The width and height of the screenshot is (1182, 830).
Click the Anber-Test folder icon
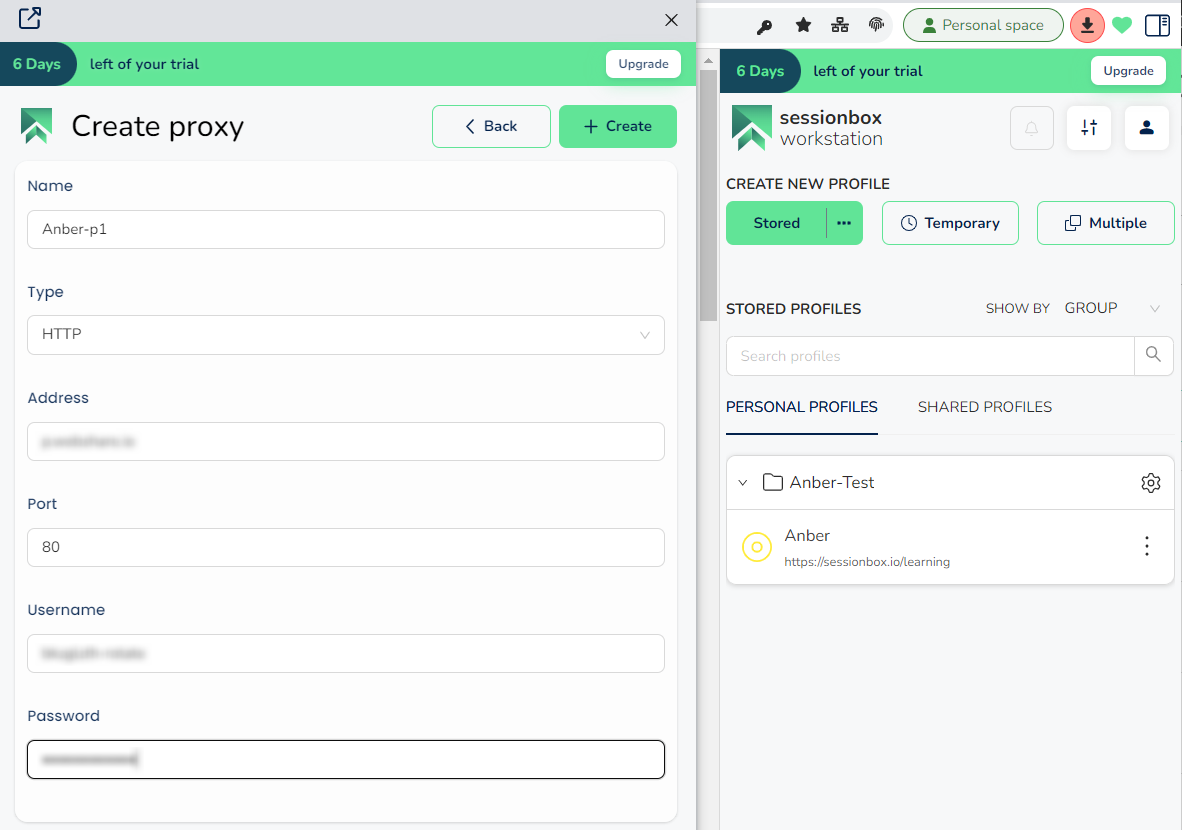coord(773,482)
